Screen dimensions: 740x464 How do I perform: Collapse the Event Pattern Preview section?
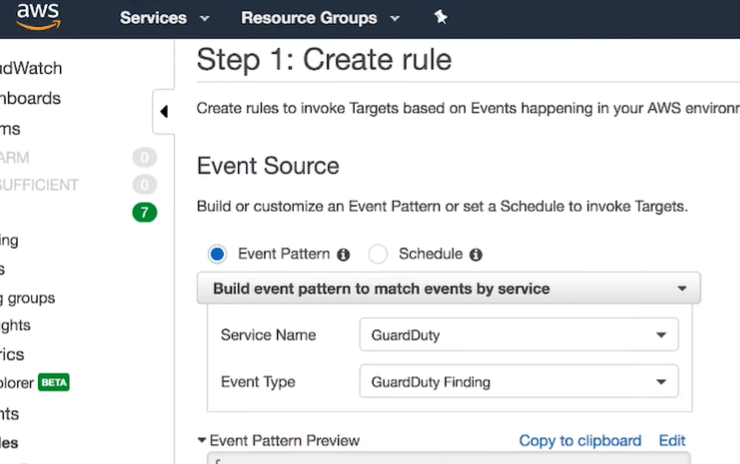202,441
